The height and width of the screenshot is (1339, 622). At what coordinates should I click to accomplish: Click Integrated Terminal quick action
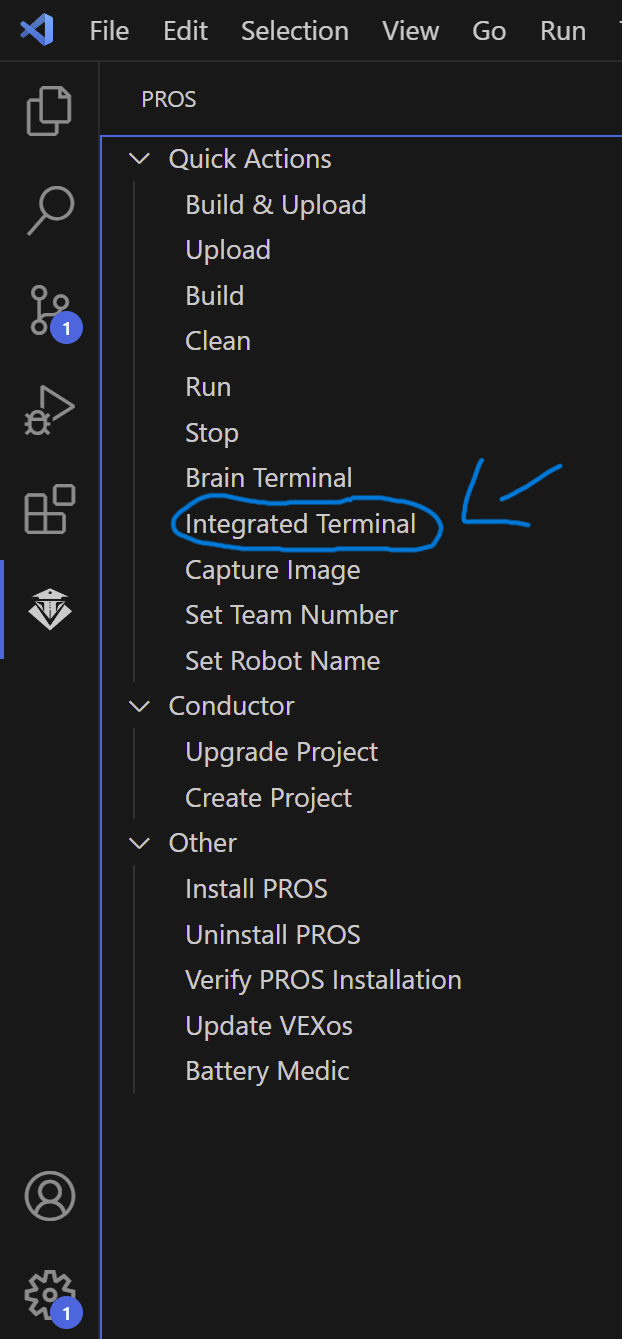[300, 524]
